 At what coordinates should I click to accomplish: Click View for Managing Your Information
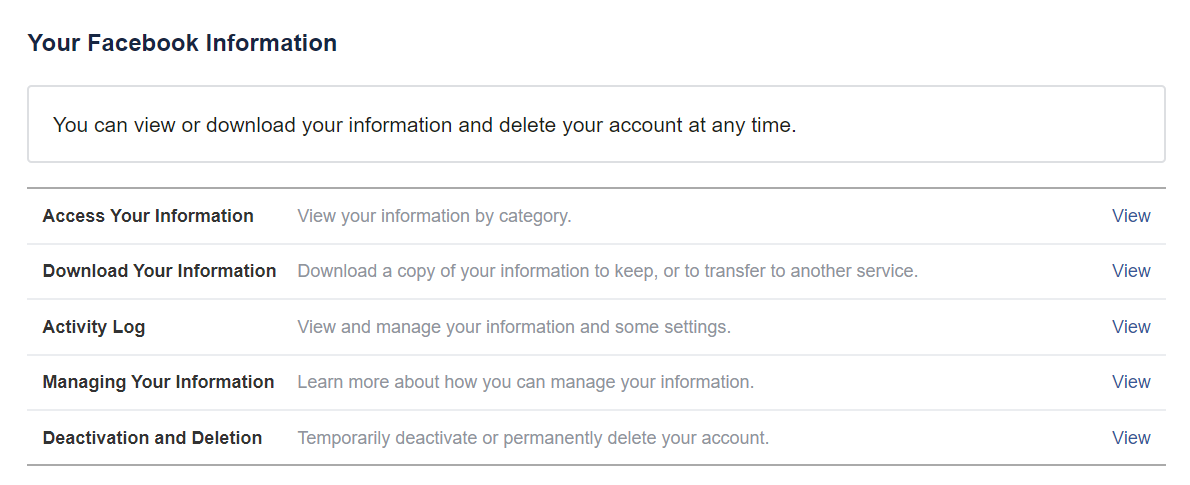[1131, 382]
